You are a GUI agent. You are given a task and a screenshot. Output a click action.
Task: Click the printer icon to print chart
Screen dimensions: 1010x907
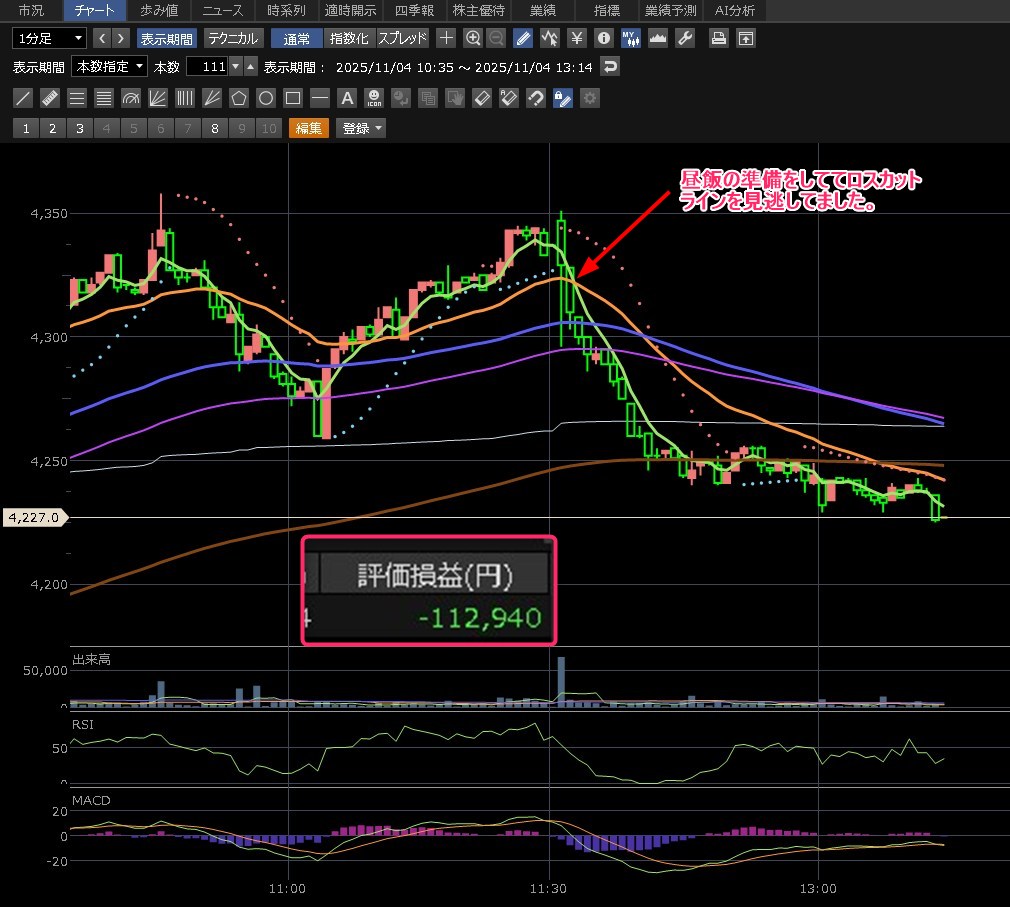[718, 39]
